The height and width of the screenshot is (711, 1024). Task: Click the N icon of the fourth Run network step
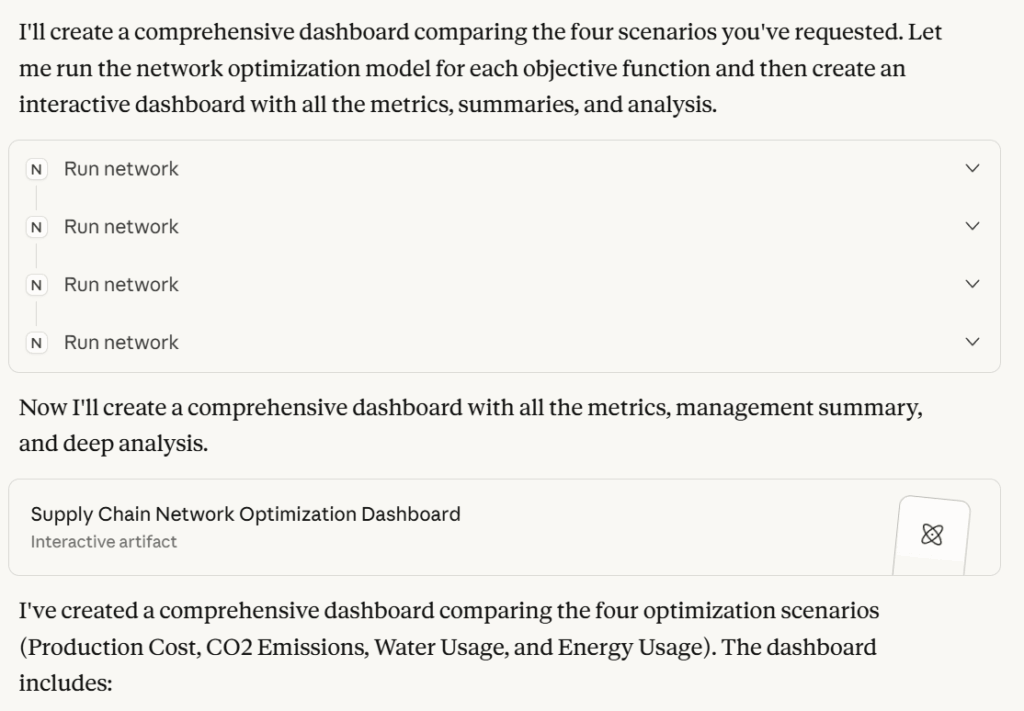pos(37,343)
